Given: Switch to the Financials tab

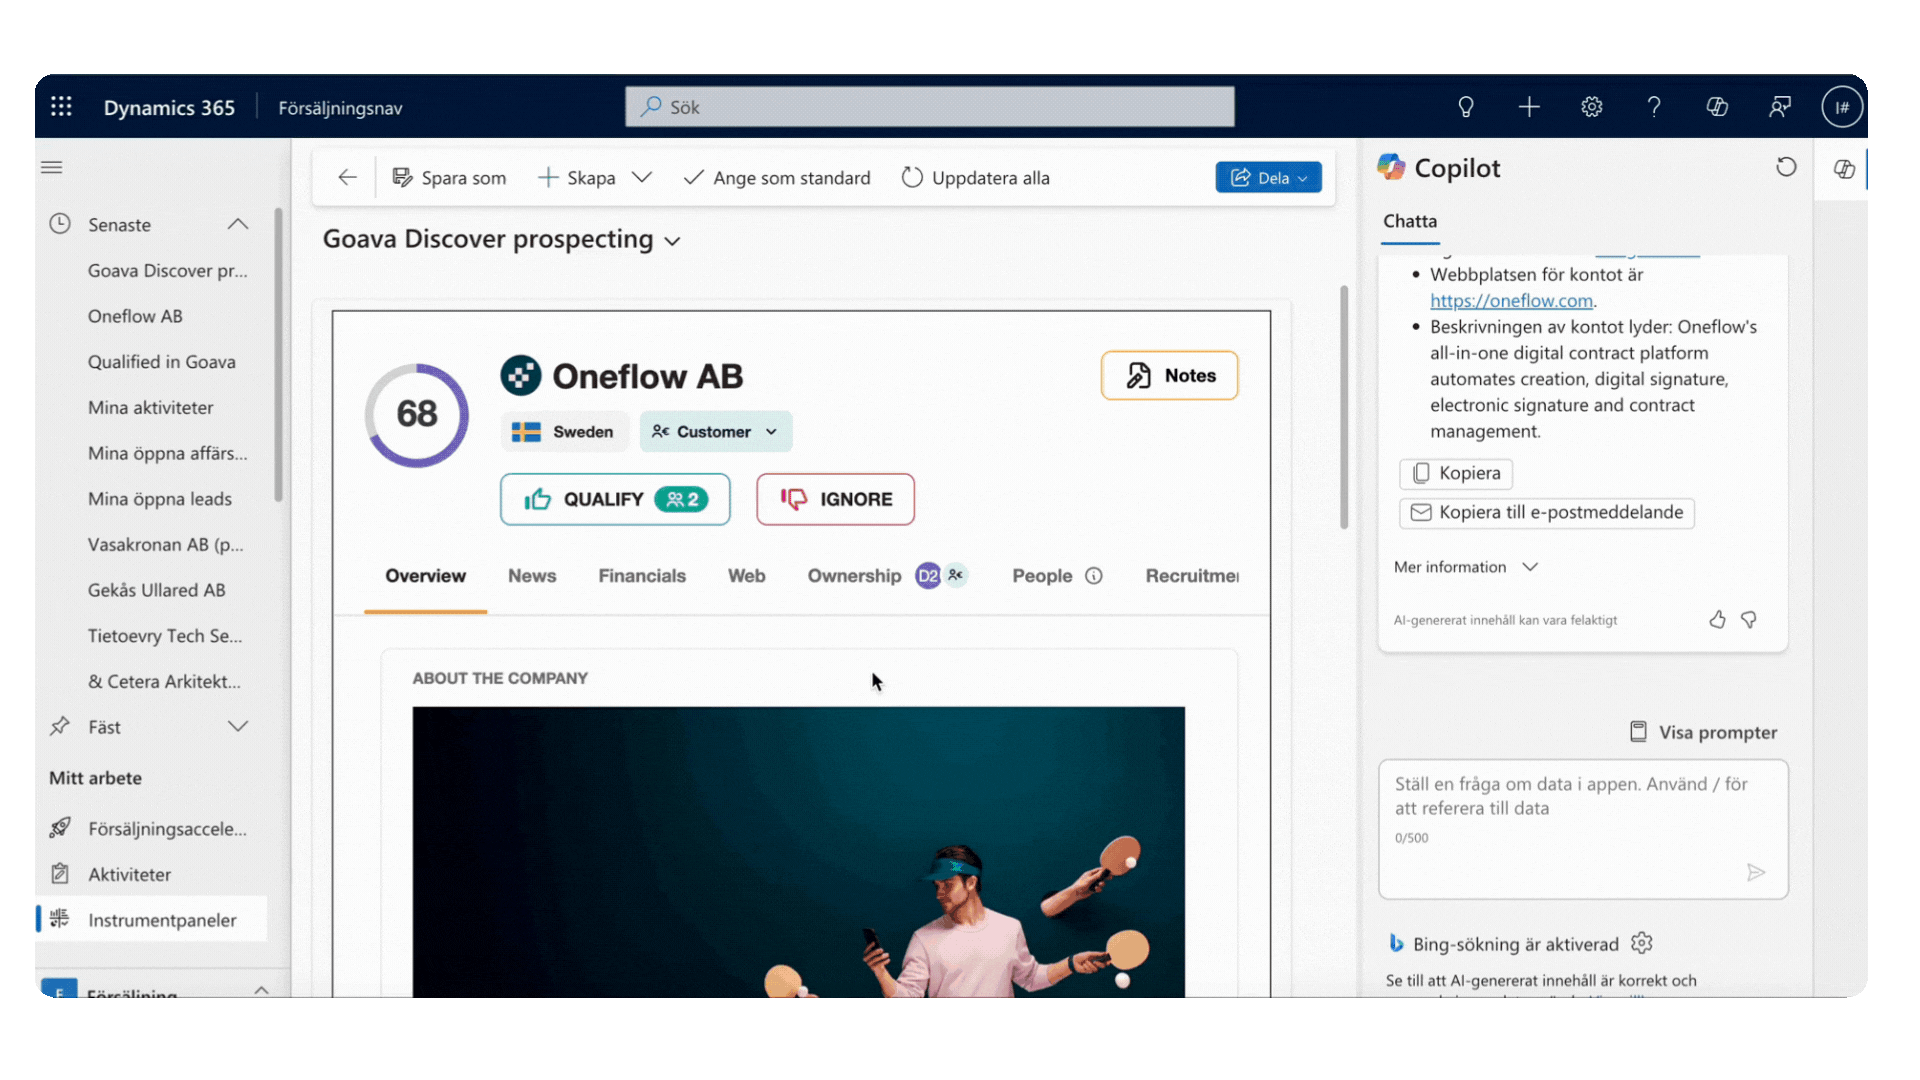Looking at the screenshot, I should pyautogui.click(x=642, y=576).
